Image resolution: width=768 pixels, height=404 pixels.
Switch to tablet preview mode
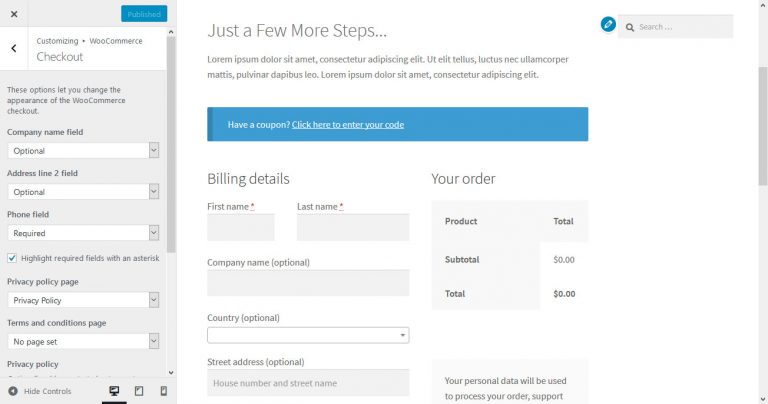pyautogui.click(x=139, y=391)
